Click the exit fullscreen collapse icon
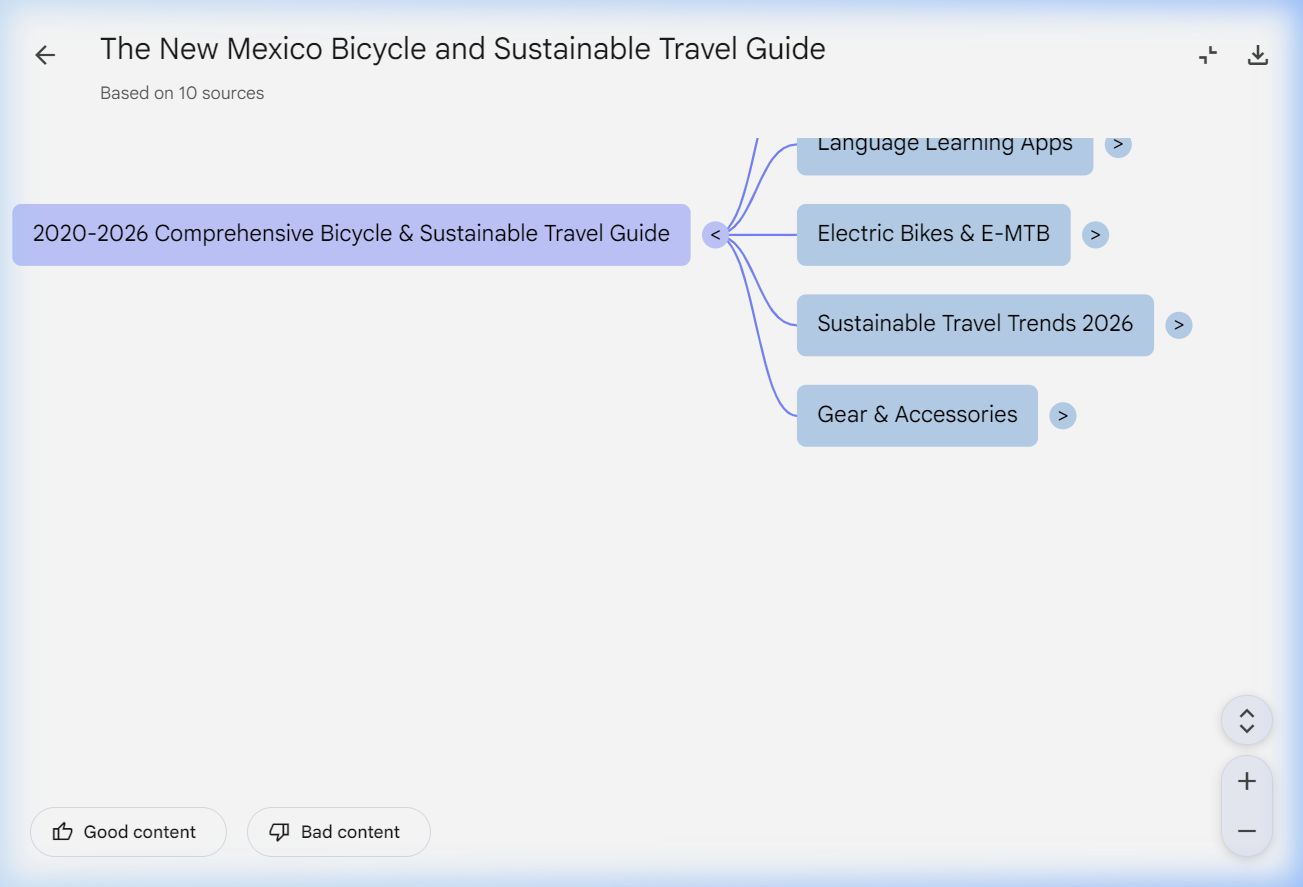Image resolution: width=1303 pixels, height=887 pixels. pyautogui.click(x=1208, y=55)
